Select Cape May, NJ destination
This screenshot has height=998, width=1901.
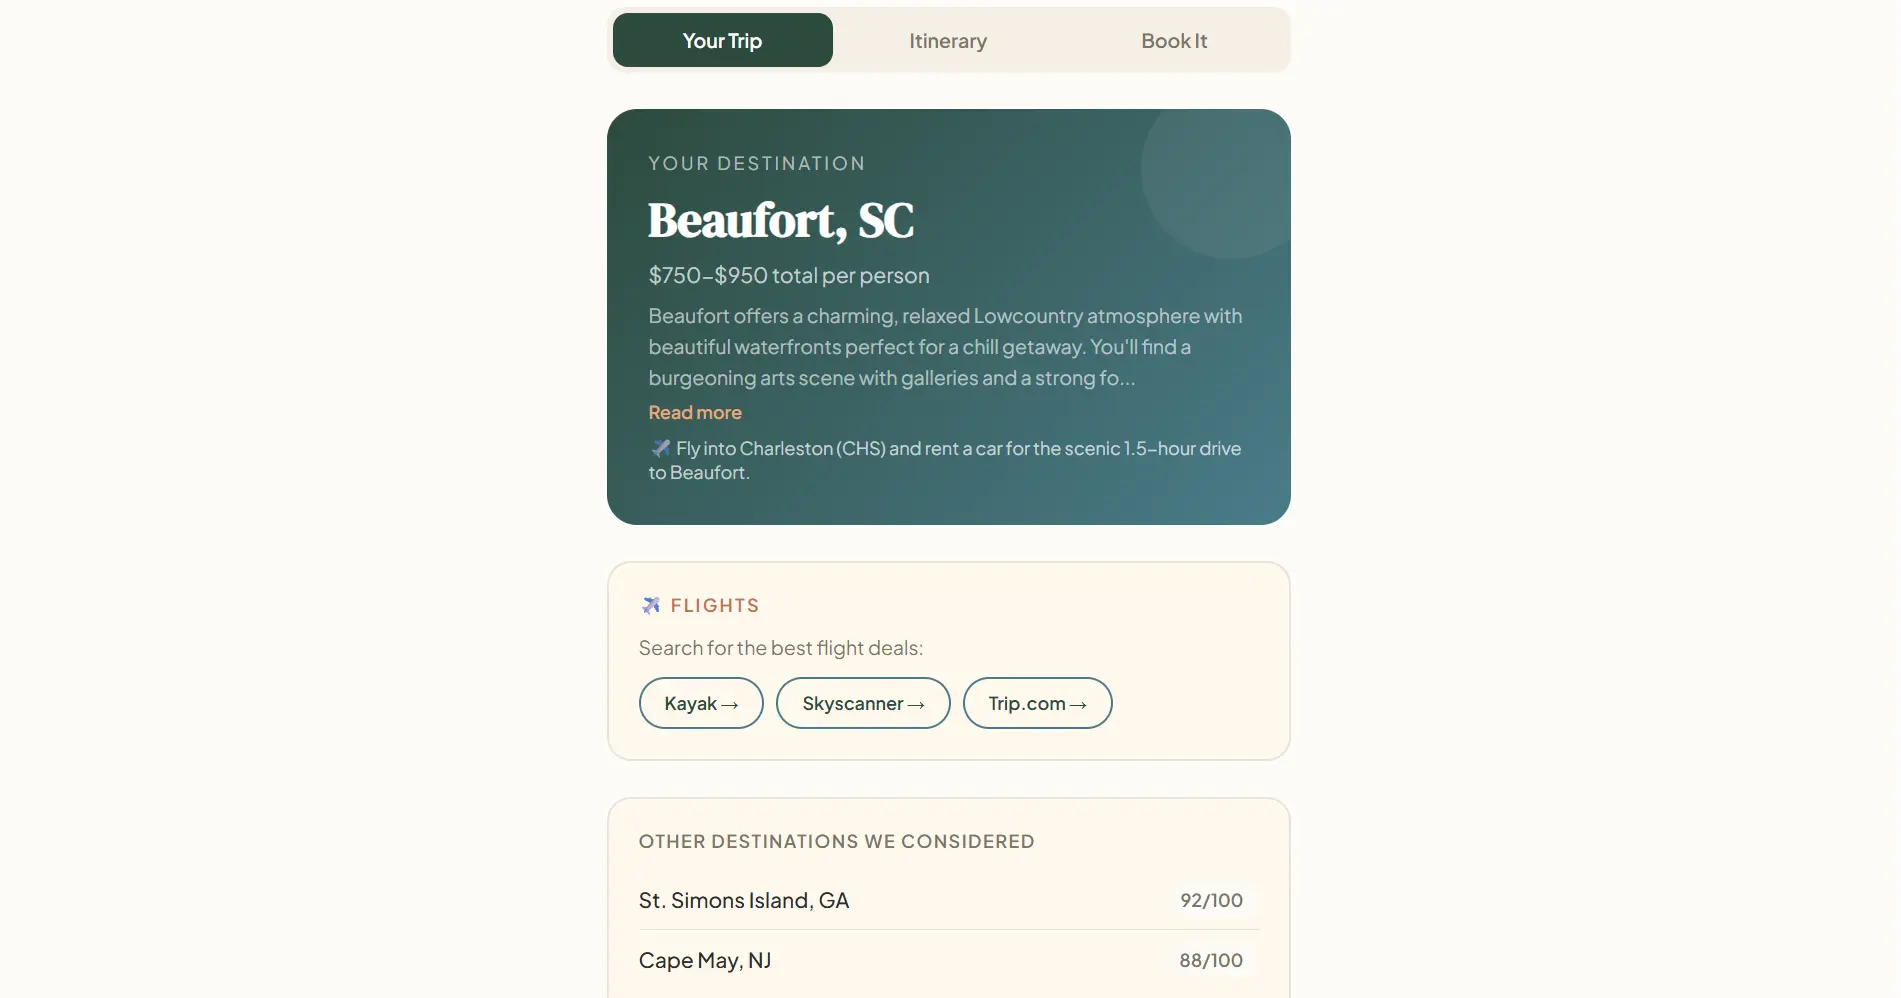point(948,960)
